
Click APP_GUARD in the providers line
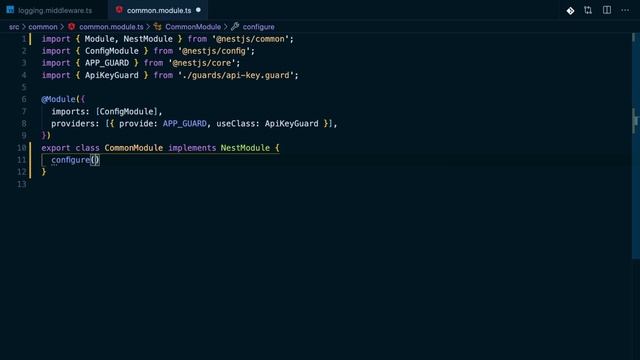coord(184,124)
